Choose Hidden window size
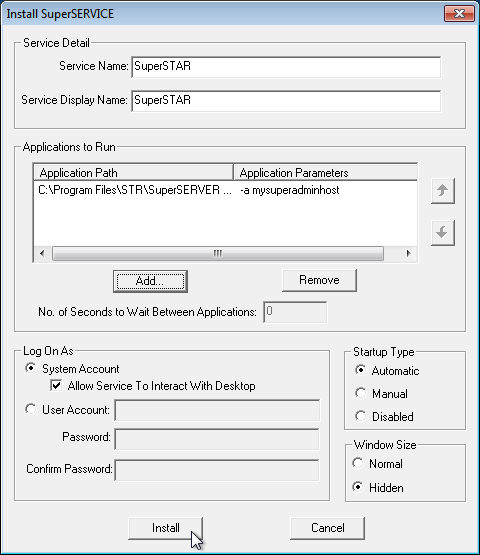 (358, 487)
